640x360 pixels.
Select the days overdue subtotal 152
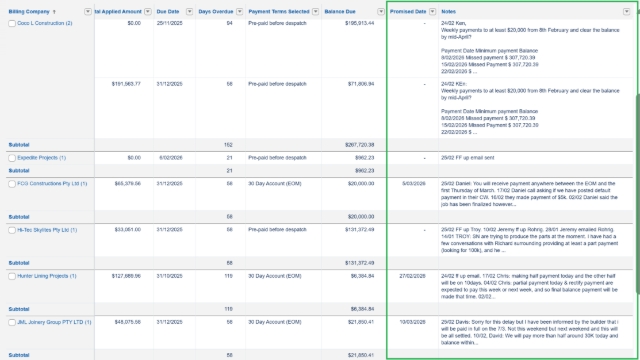(x=228, y=144)
